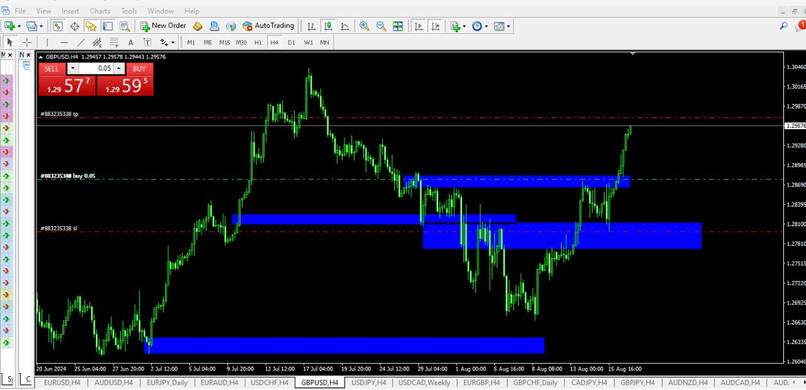Click the 0.05 volume input field
806x390 pixels.
click(96, 69)
